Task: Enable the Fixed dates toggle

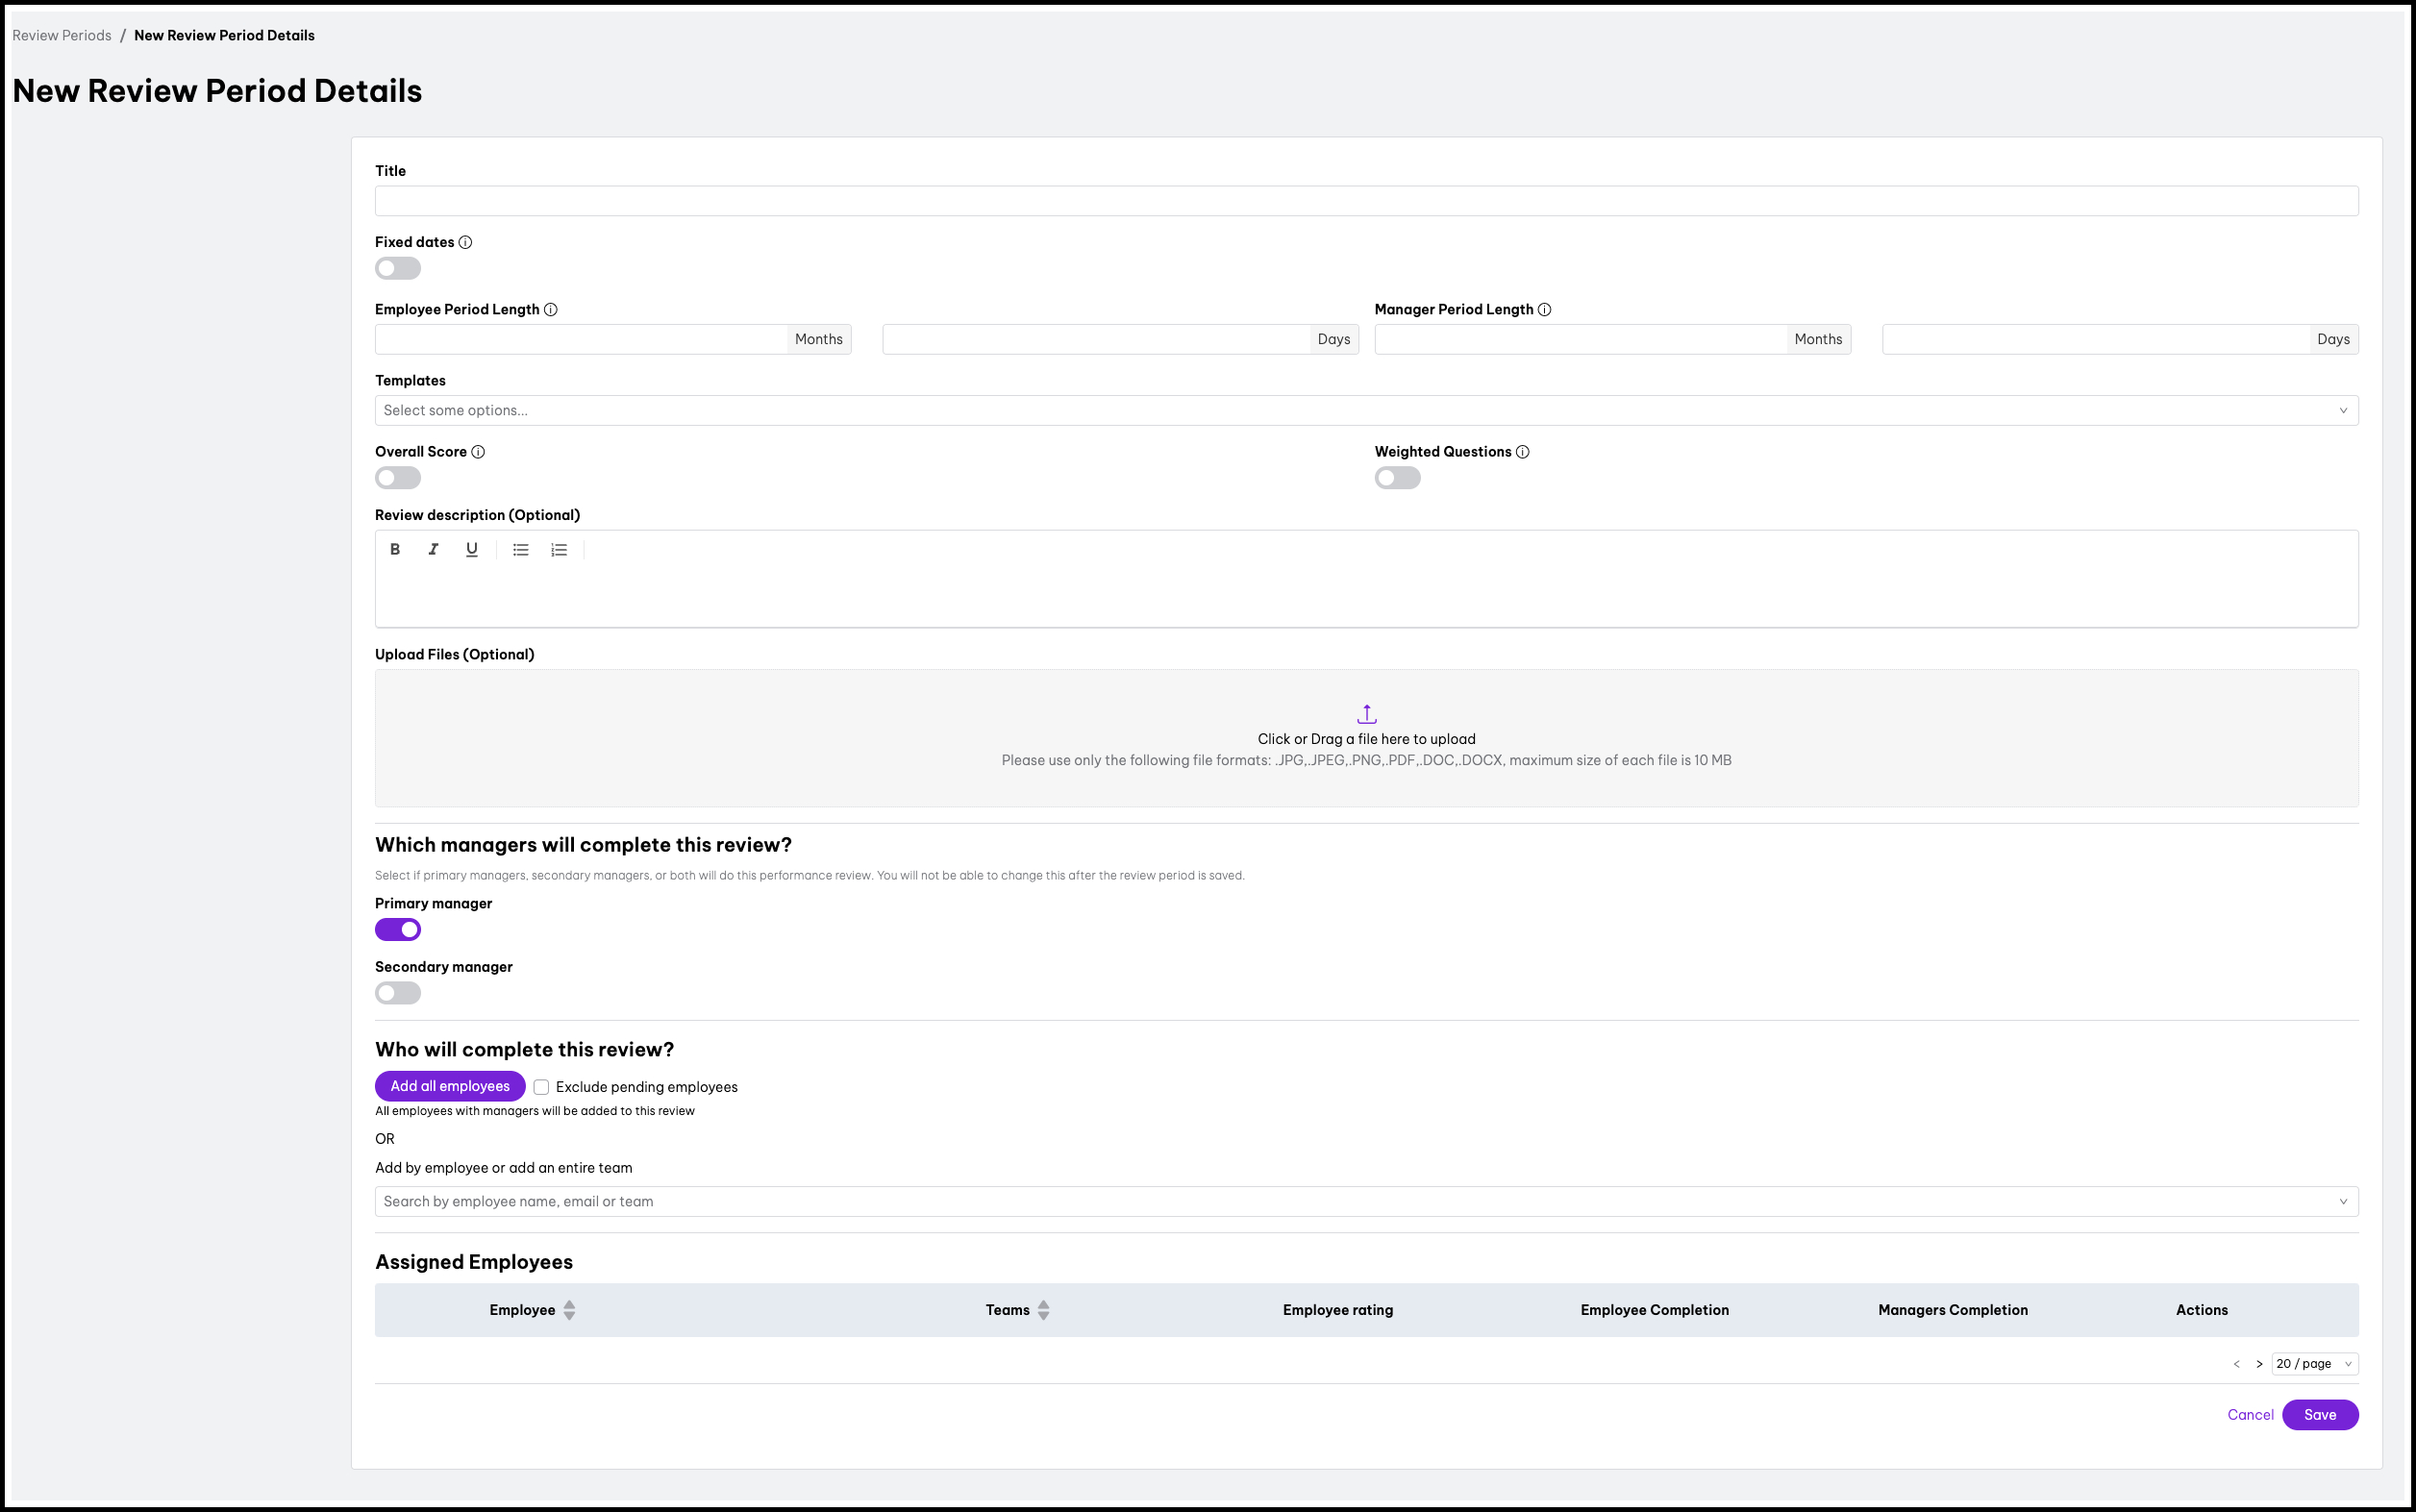Action: click(397, 268)
